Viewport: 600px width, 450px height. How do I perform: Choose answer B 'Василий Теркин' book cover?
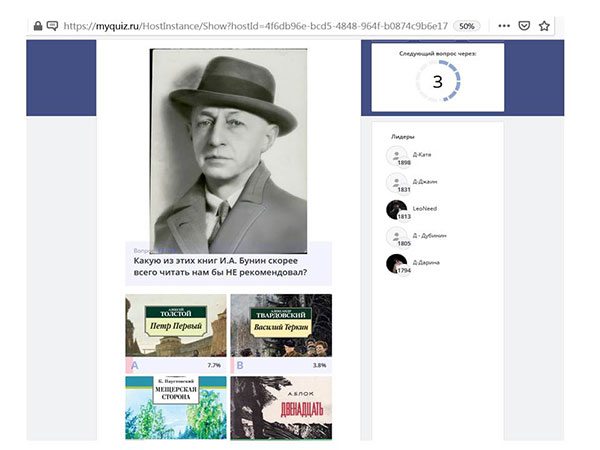pyautogui.click(x=281, y=326)
